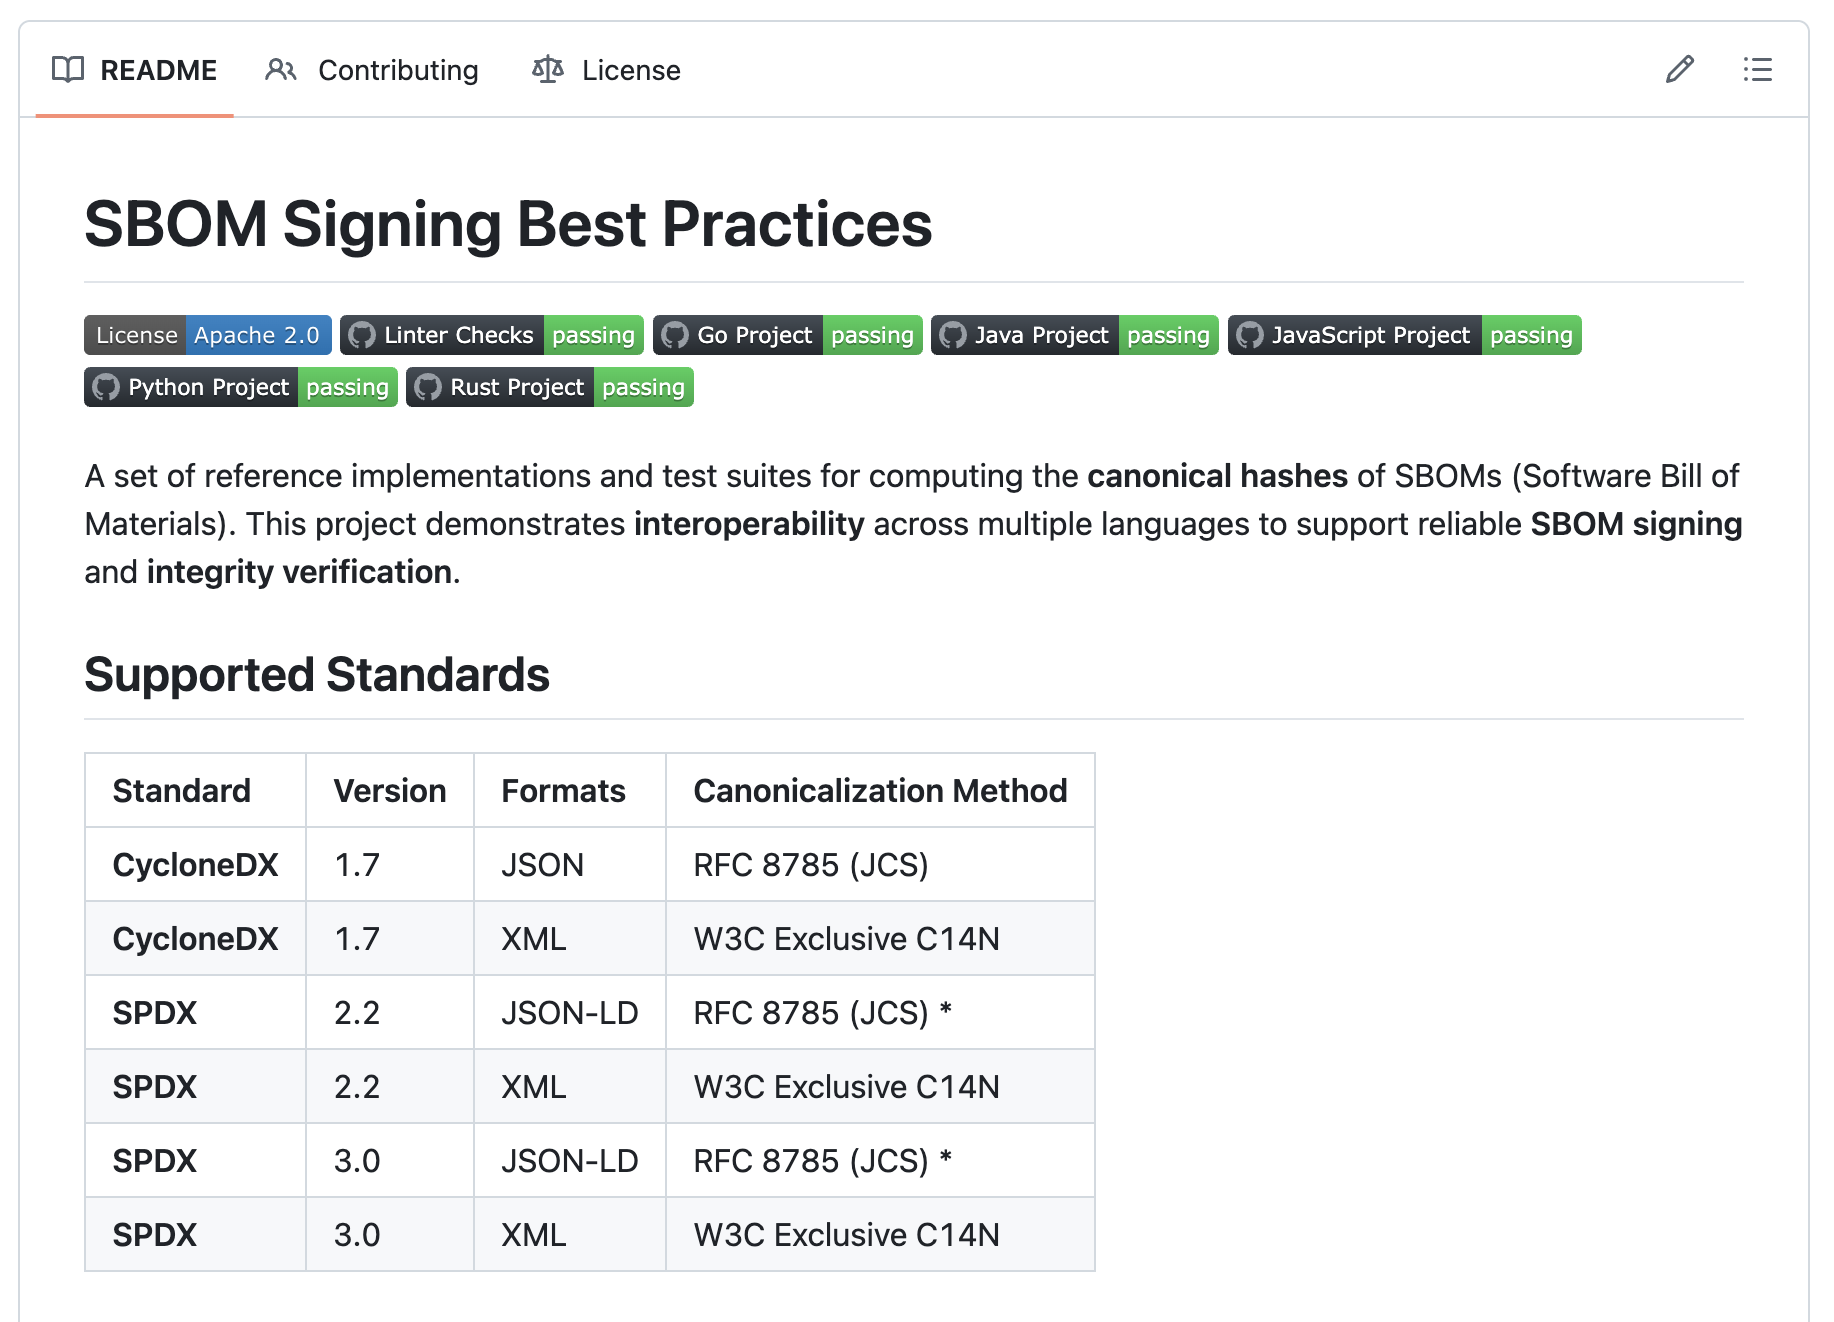Open the outline list icon at top right
This screenshot has height=1322, width=1834.
click(1757, 69)
